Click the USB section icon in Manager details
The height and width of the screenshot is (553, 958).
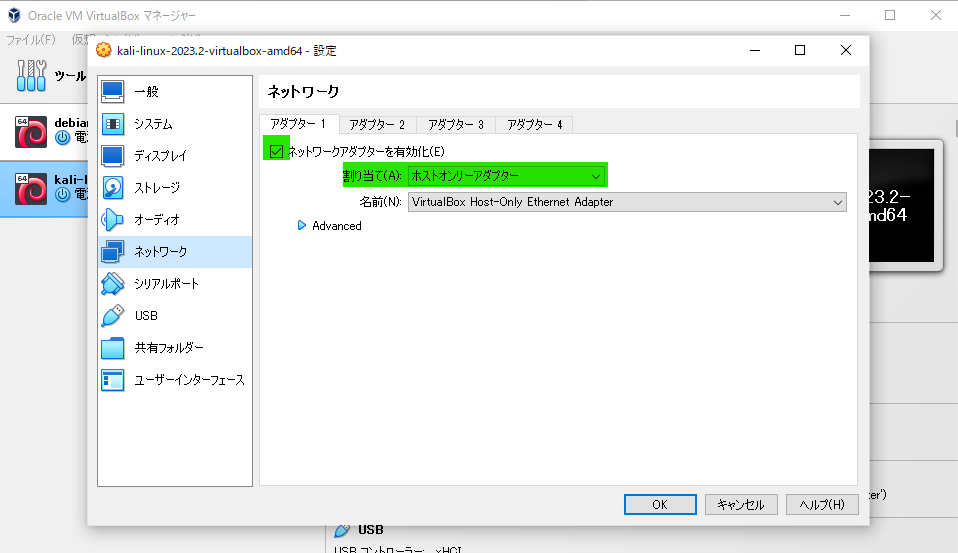(342, 530)
